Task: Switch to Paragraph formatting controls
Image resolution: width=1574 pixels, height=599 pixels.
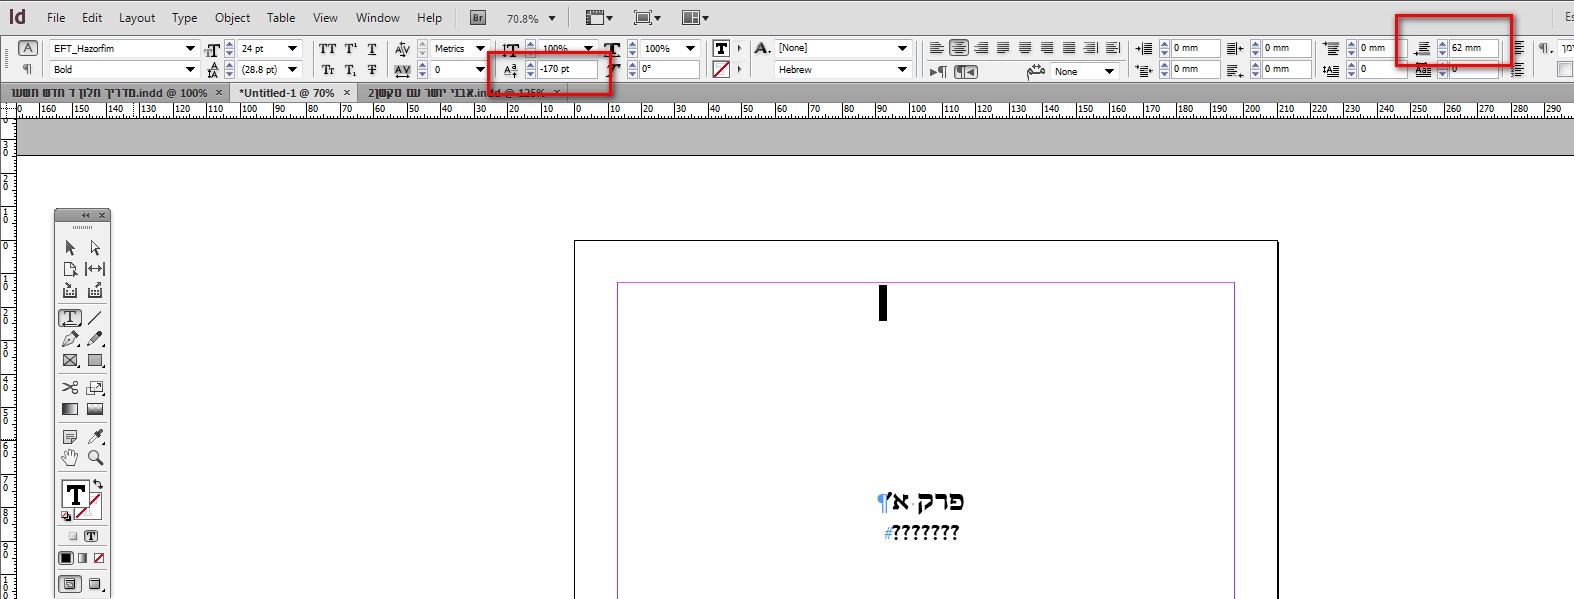Action: click(28, 69)
